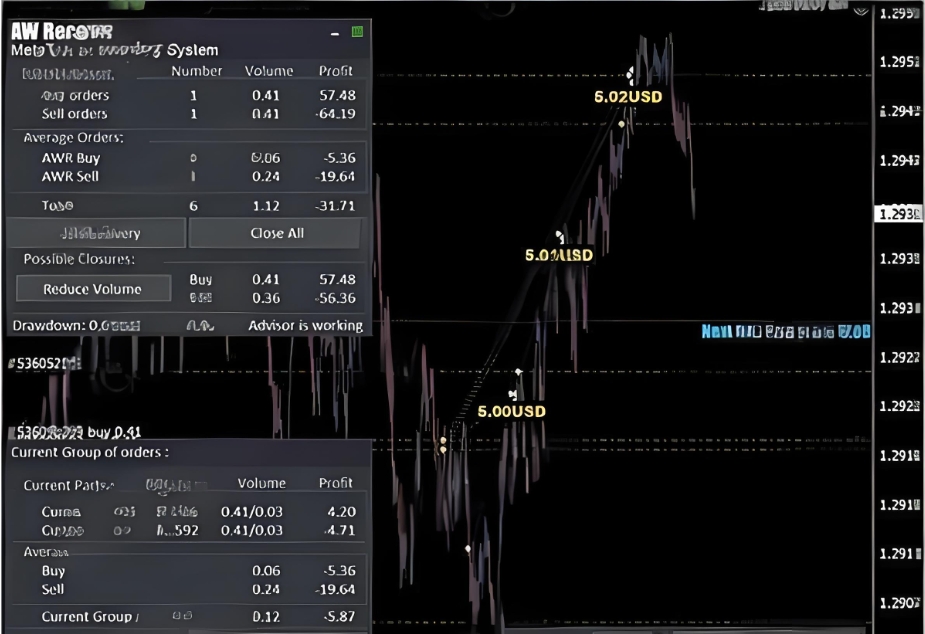The image size is (925, 634).
Task: Select the 6.02USD profit label
Action: [628, 97]
